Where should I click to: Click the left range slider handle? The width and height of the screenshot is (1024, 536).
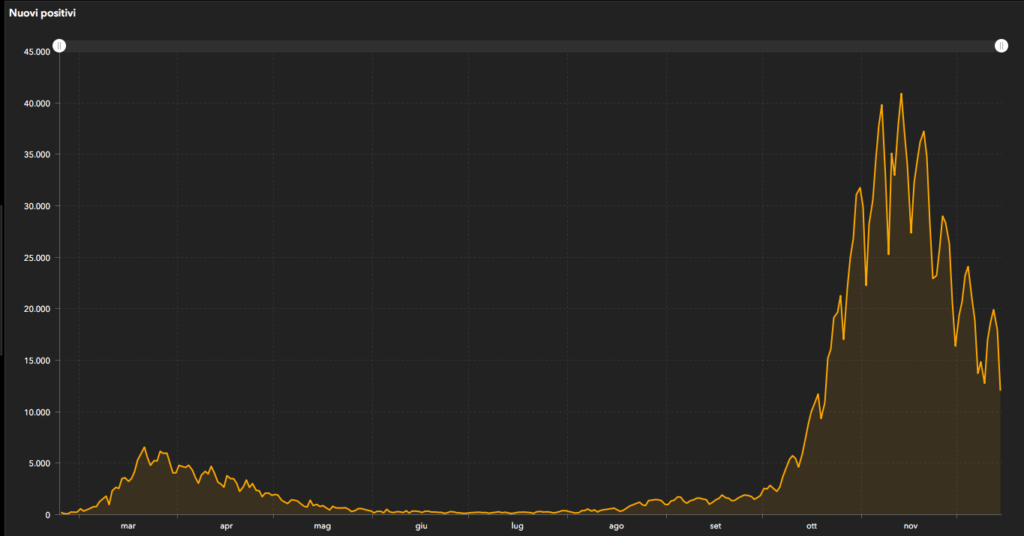click(x=59, y=46)
